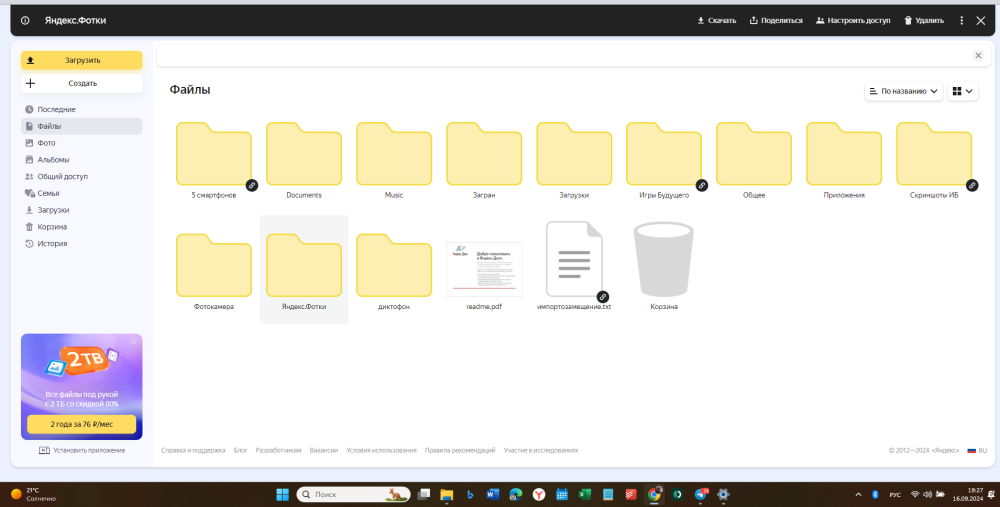
Task: Select the readme.pdf thumbnail
Action: coord(484,269)
